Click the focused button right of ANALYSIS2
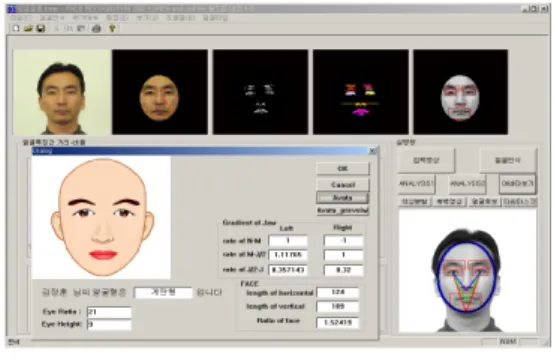This screenshot has height=360, width=554. pos(517,184)
